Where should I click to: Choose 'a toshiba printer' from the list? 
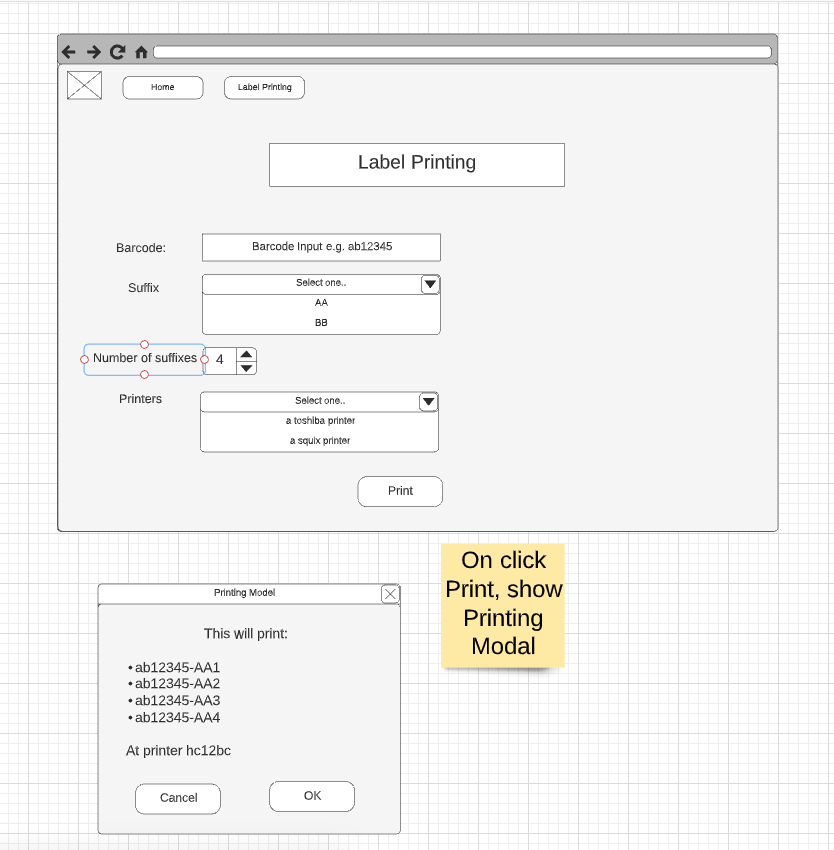click(320, 421)
